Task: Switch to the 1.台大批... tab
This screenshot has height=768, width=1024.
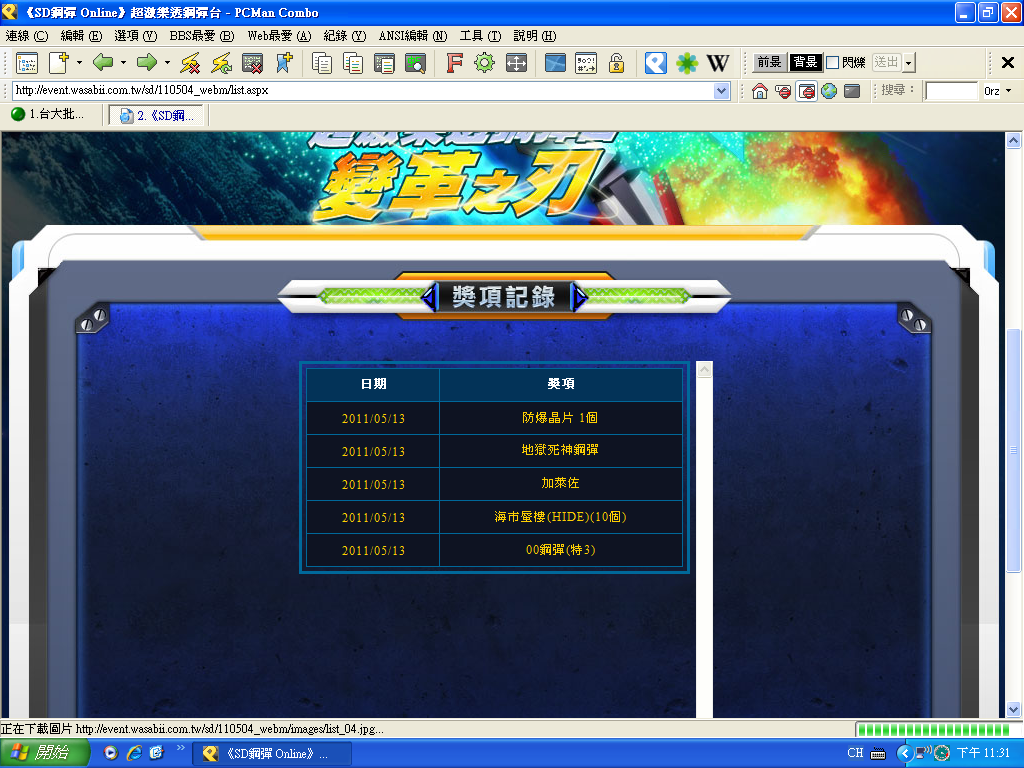Action: pos(49,114)
